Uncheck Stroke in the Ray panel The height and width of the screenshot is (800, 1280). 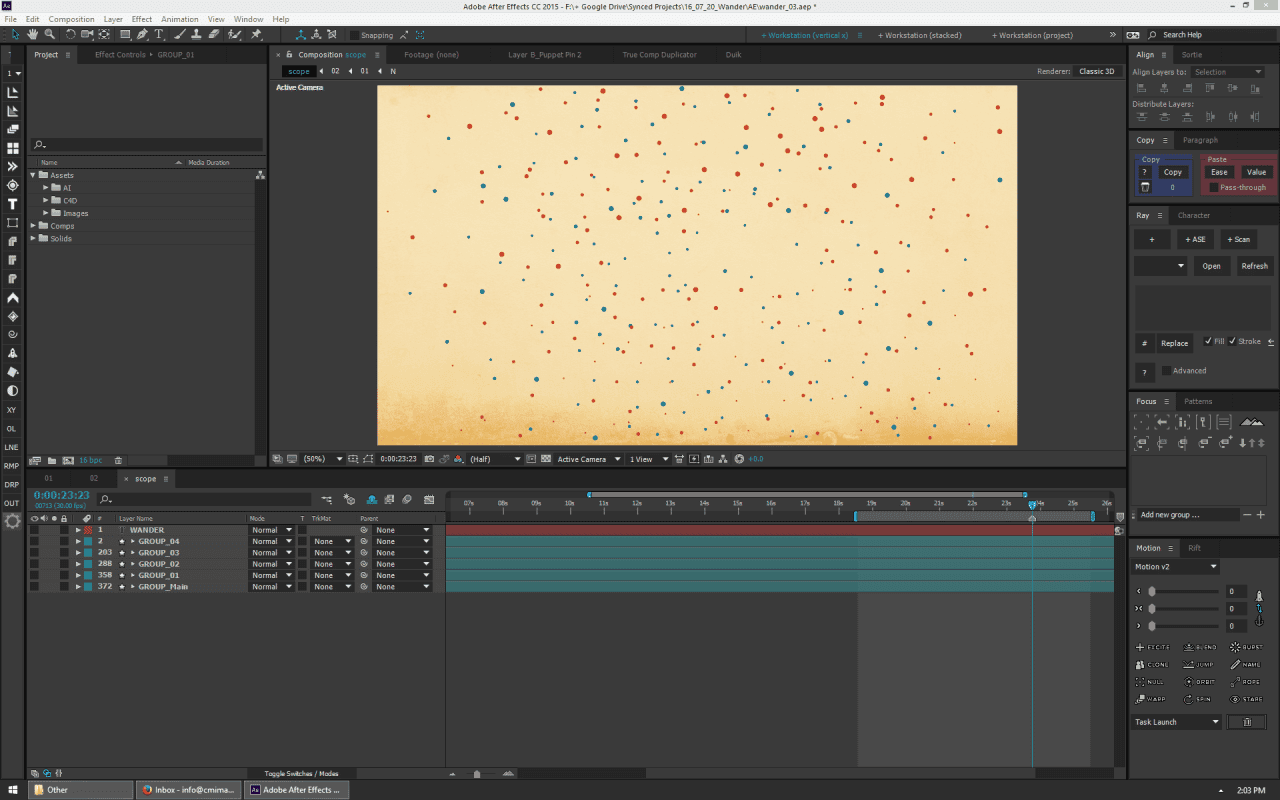pyautogui.click(x=1232, y=341)
